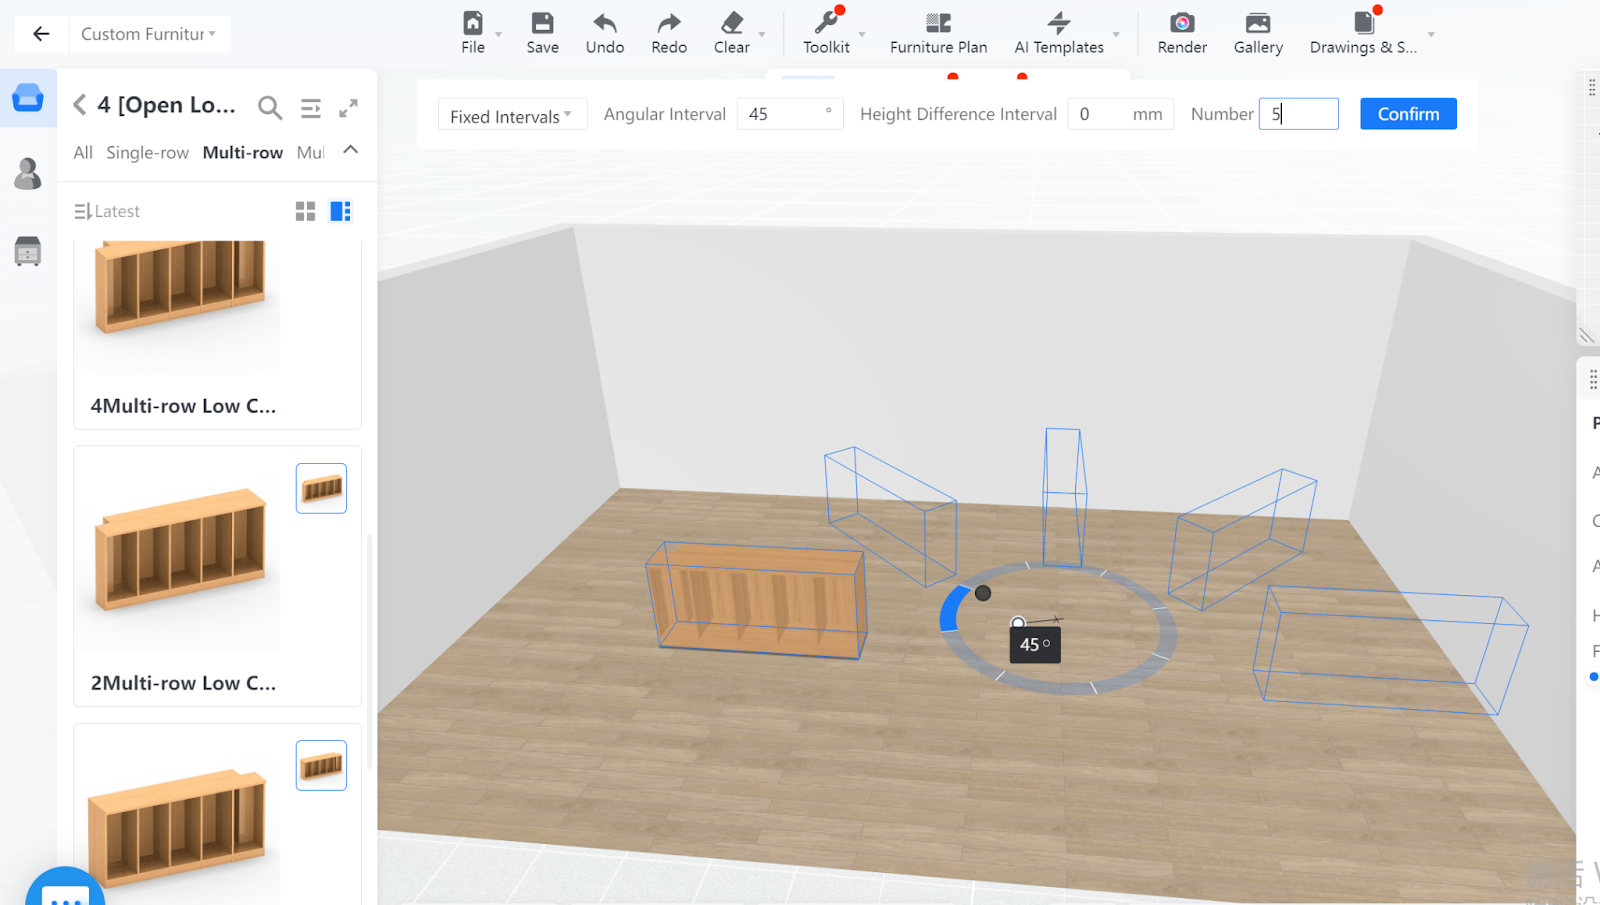Open the Fixed Intervals dropdown
Screen dimensions: 1600x905
(511, 115)
